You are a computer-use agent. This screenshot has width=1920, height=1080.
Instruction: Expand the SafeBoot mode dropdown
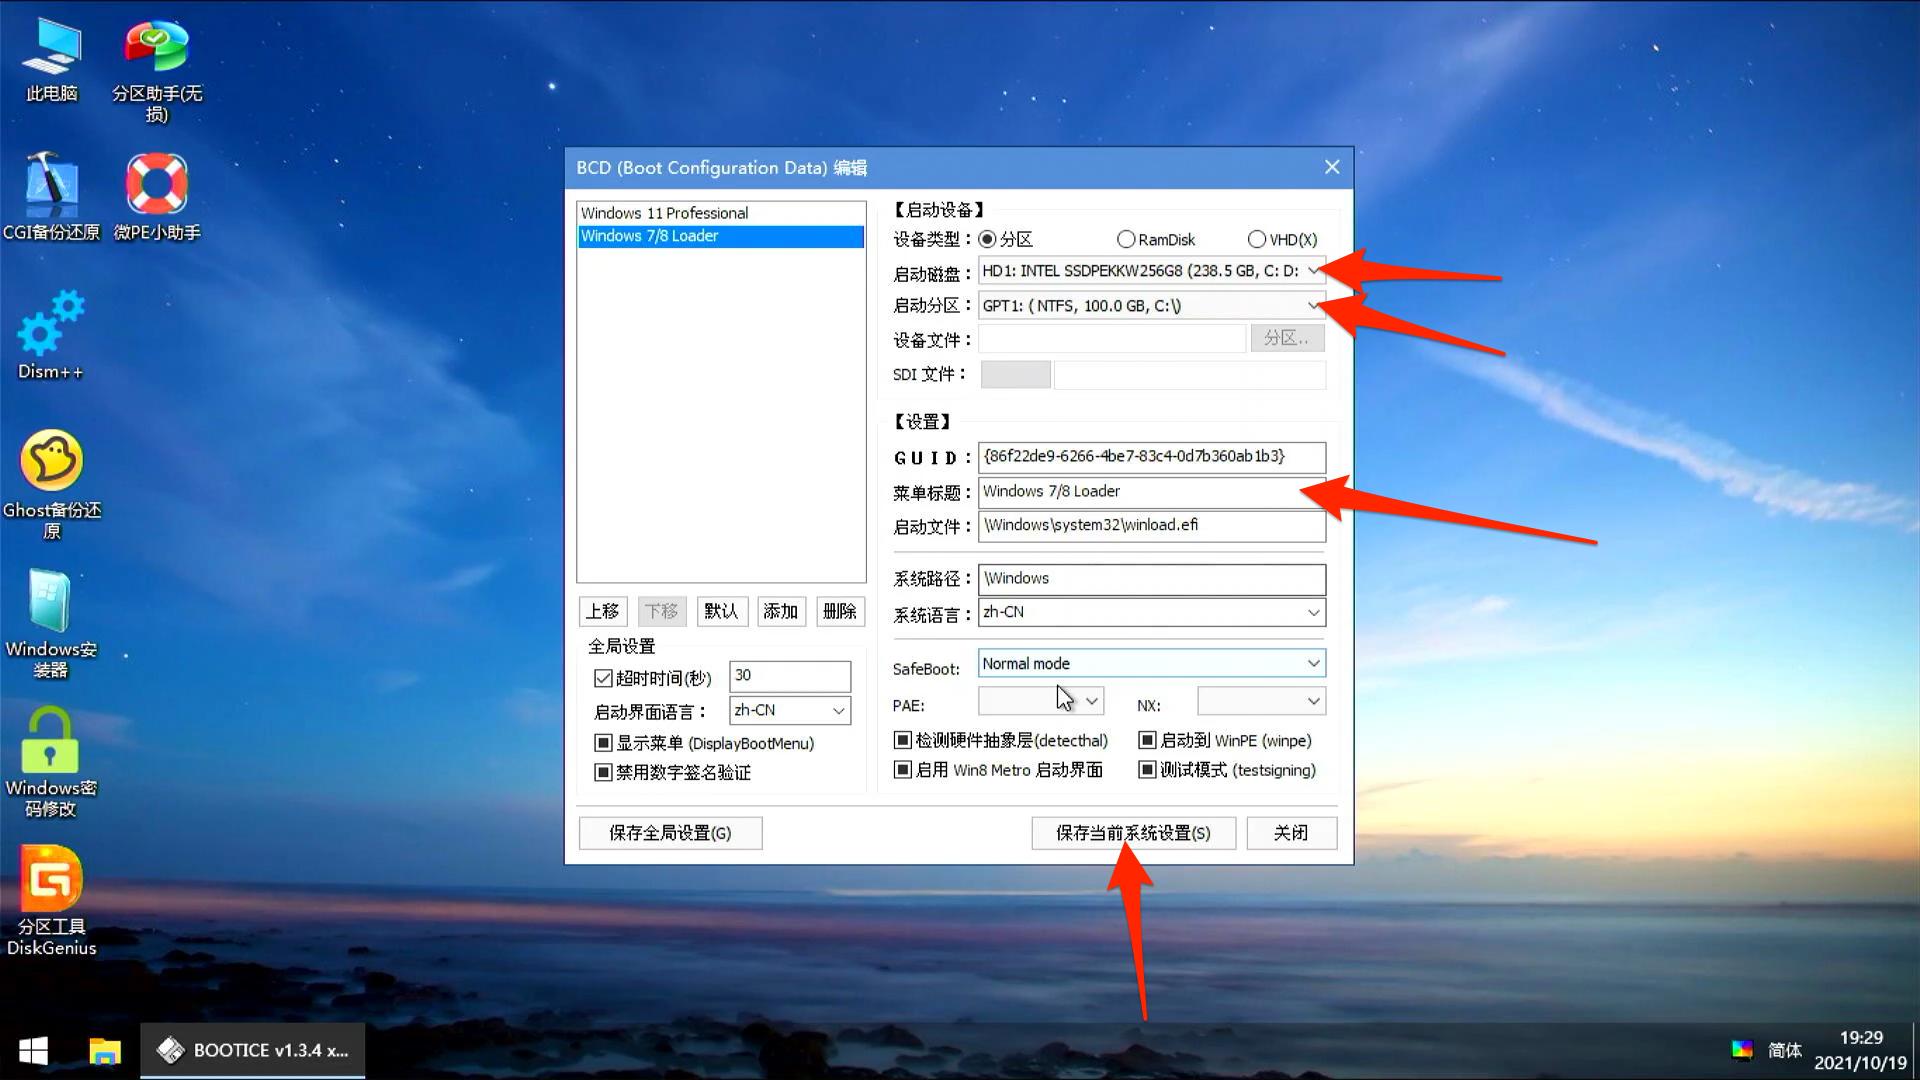(x=1314, y=663)
